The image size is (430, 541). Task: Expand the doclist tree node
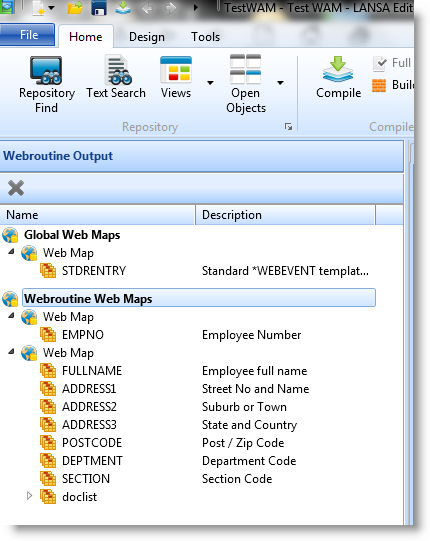(30, 496)
